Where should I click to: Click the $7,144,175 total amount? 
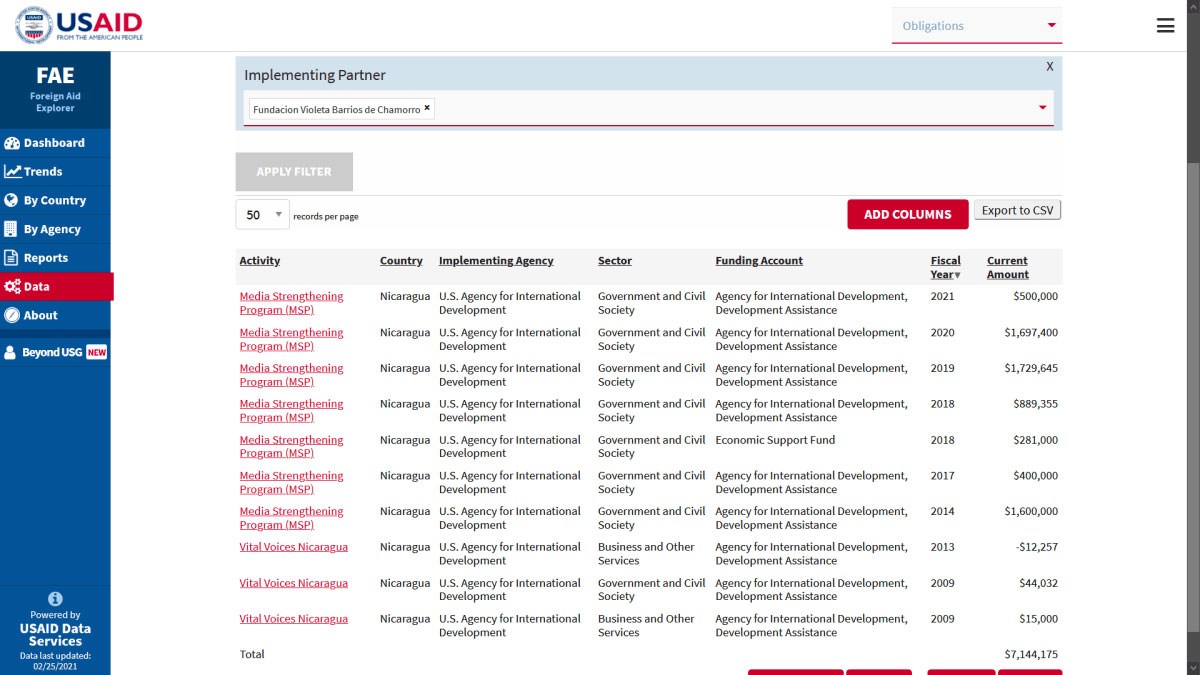[1031, 654]
